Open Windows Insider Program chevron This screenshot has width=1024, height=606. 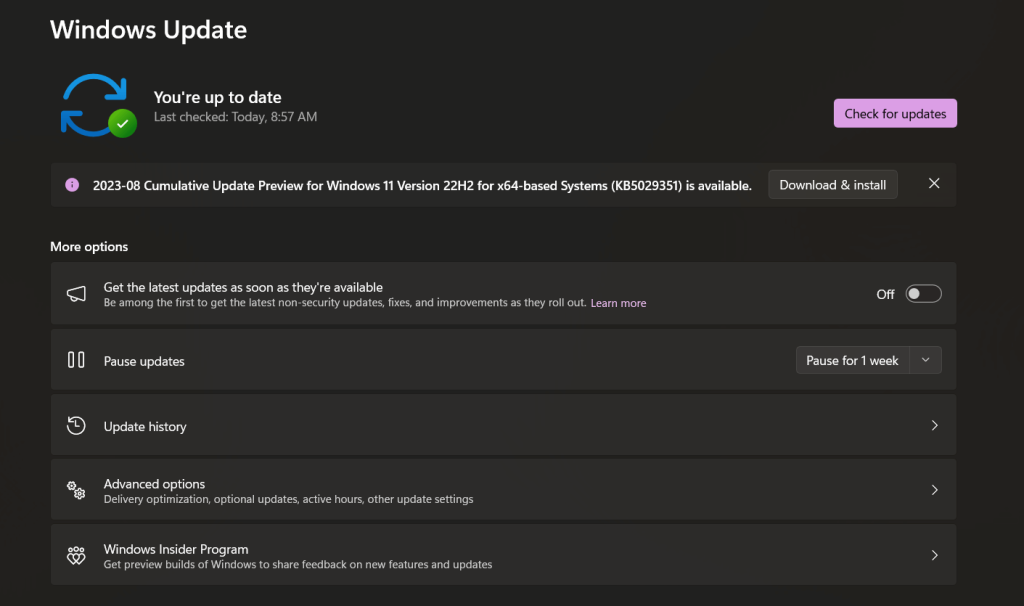click(934, 555)
